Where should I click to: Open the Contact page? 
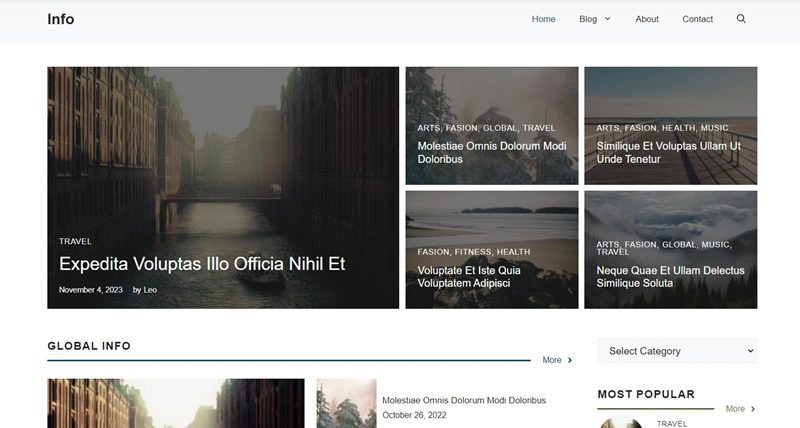697,19
